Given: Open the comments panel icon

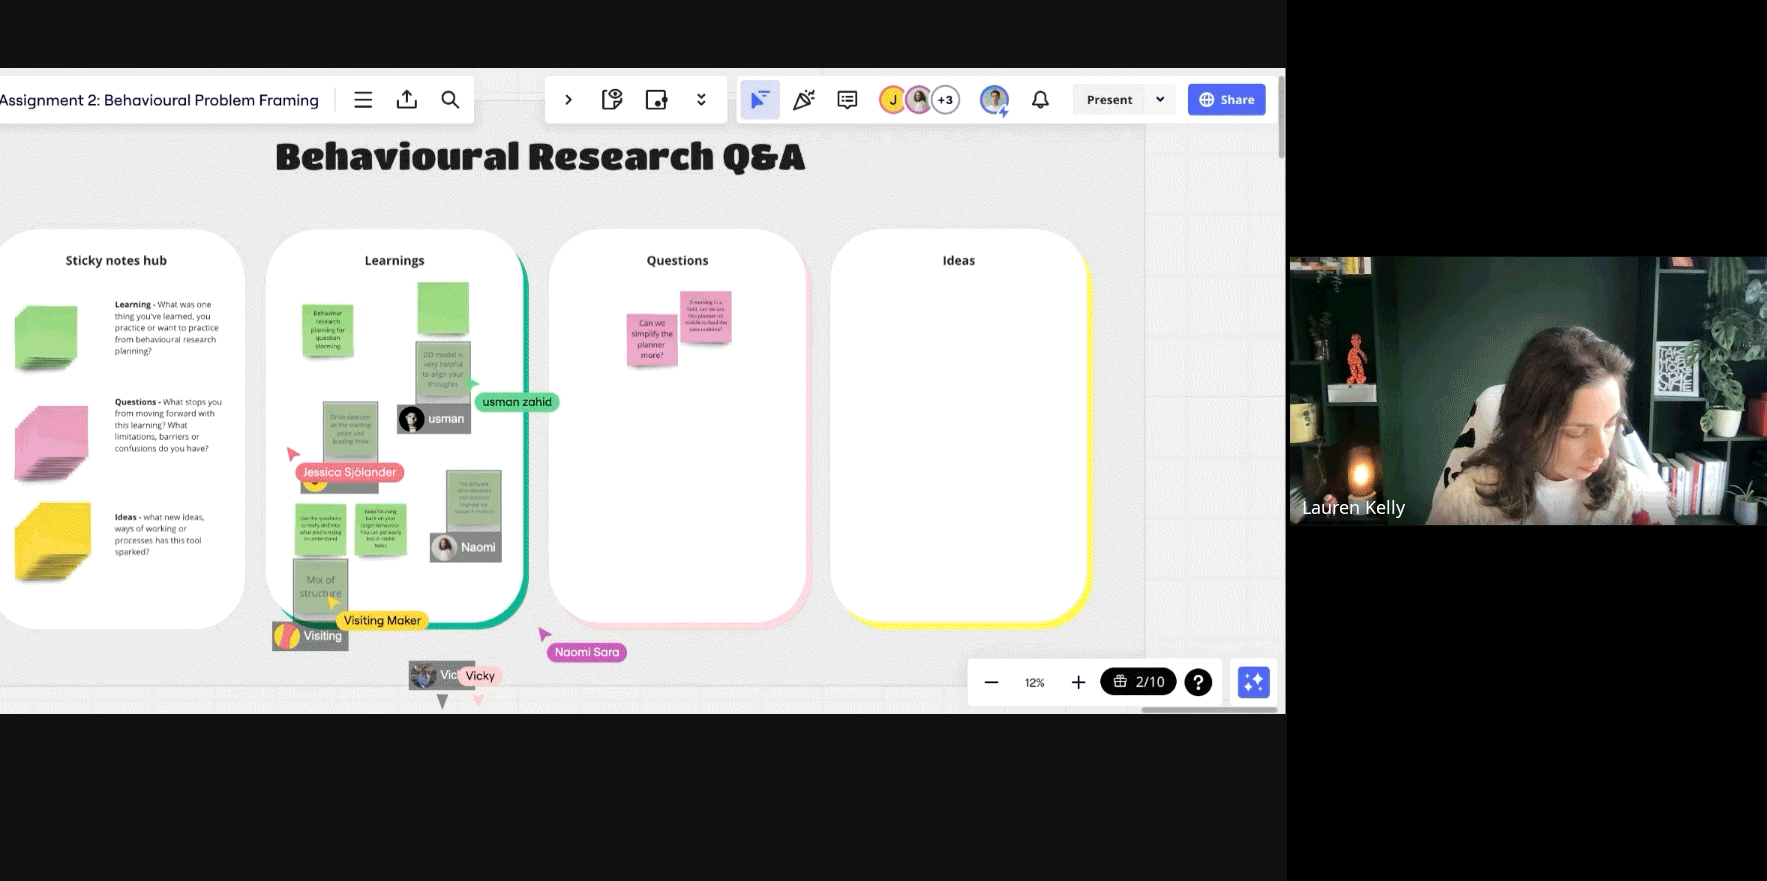Looking at the screenshot, I should (x=847, y=100).
